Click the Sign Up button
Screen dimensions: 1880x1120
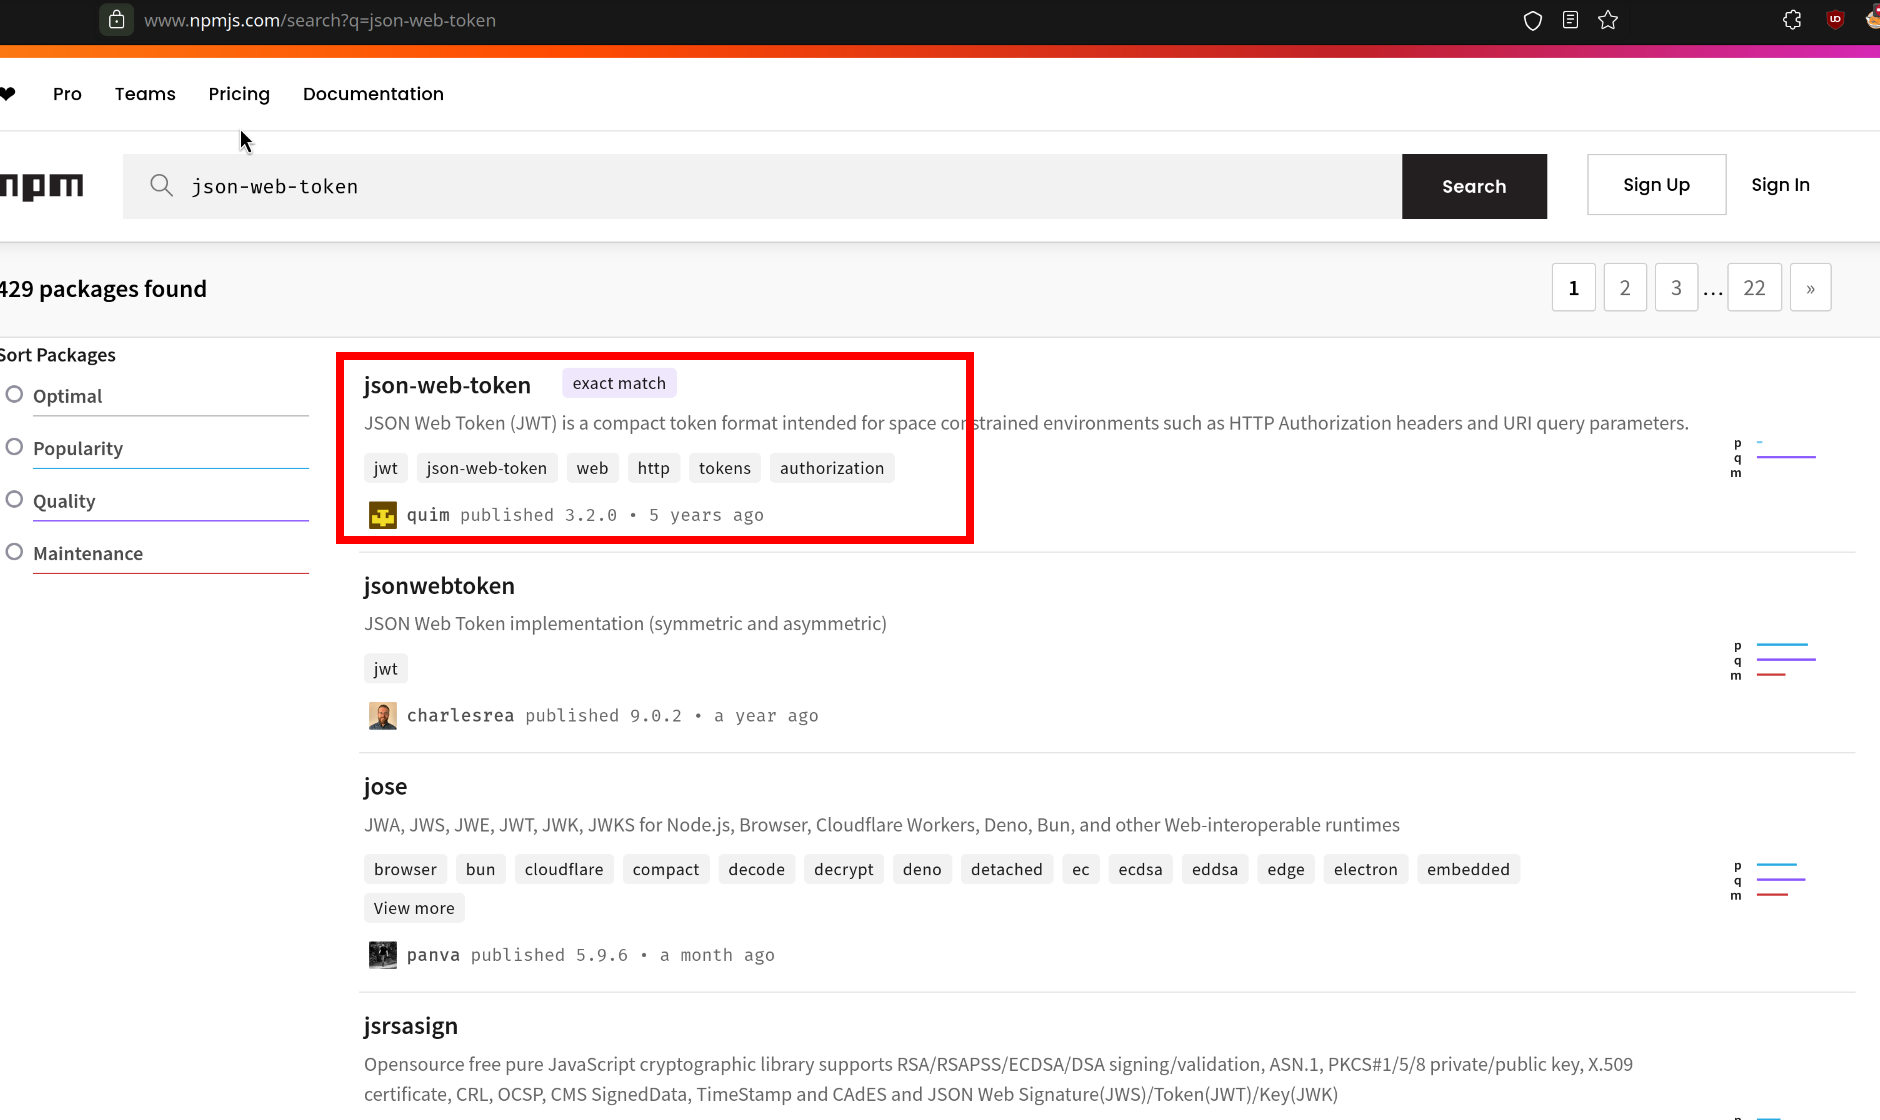[x=1656, y=184]
